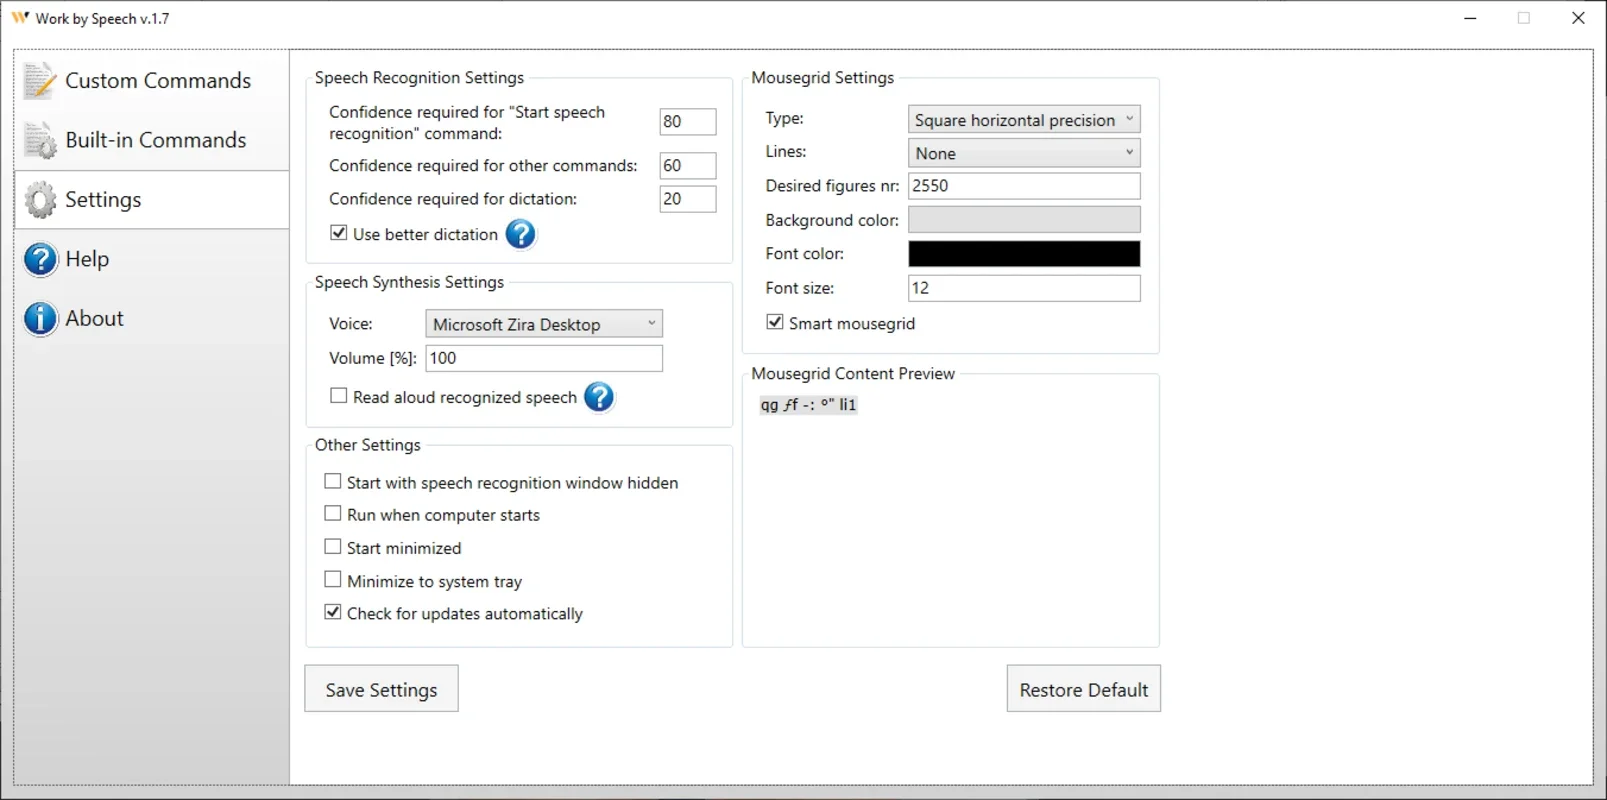Click the Custom Commands notepad icon
The image size is (1607, 800).
pyautogui.click(x=40, y=81)
